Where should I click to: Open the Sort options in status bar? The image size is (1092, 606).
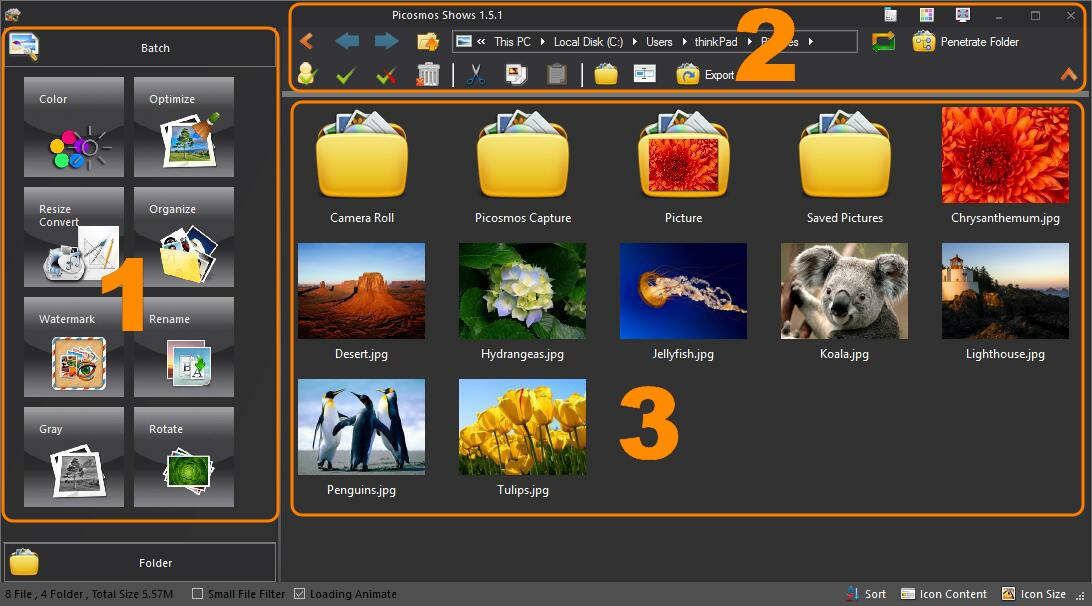pyautogui.click(x=866, y=594)
